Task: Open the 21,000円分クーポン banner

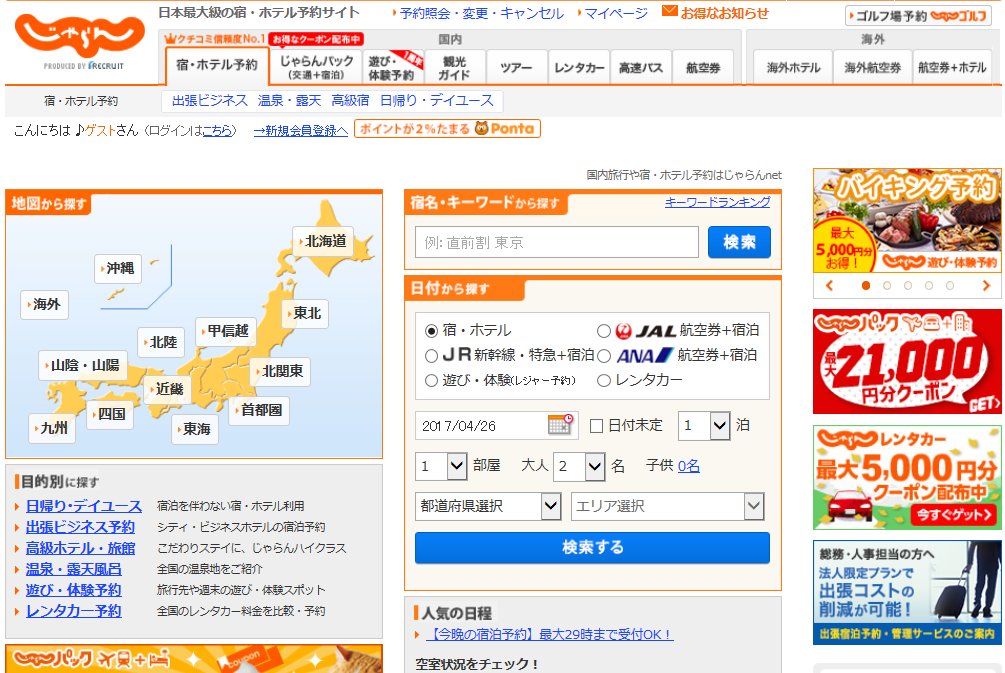Action: pos(907,361)
